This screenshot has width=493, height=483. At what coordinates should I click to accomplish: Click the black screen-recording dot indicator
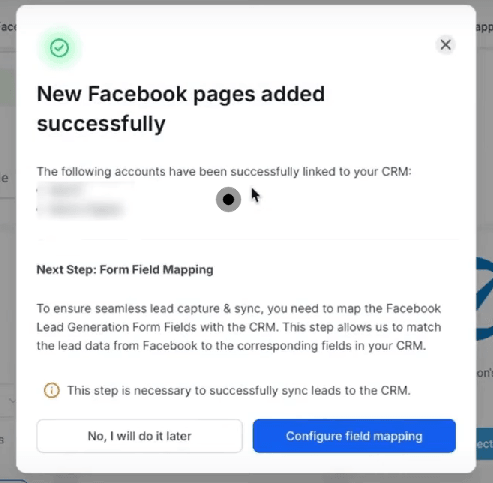(228, 199)
